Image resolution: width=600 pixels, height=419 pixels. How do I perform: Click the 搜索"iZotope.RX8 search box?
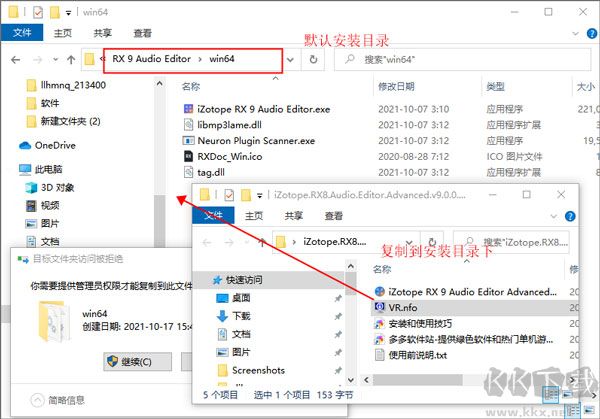(x=511, y=242)
